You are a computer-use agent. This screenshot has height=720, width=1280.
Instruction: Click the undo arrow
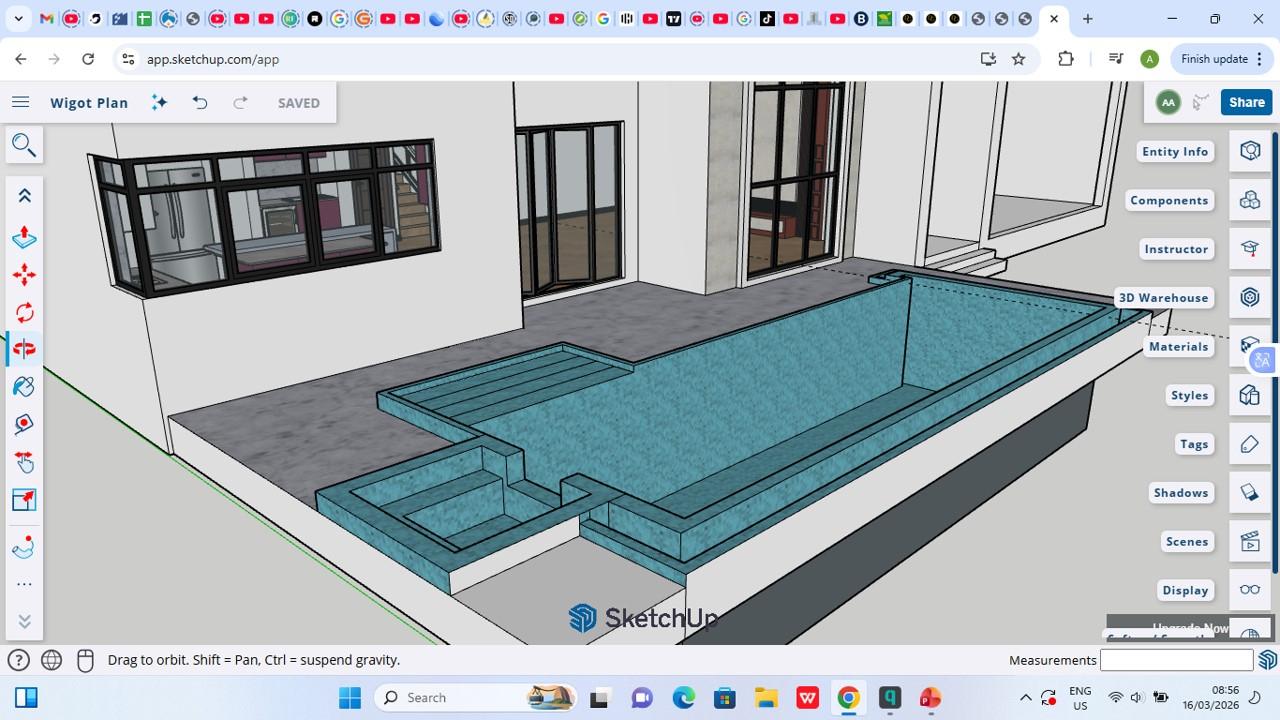click(x=200, y=103)
